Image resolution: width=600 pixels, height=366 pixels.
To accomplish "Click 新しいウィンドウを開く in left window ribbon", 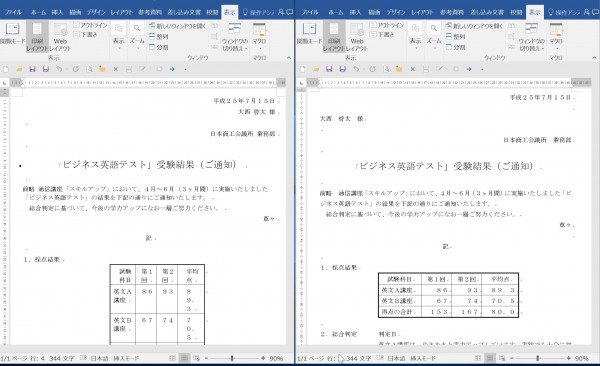I will click(x=177, y=26).
